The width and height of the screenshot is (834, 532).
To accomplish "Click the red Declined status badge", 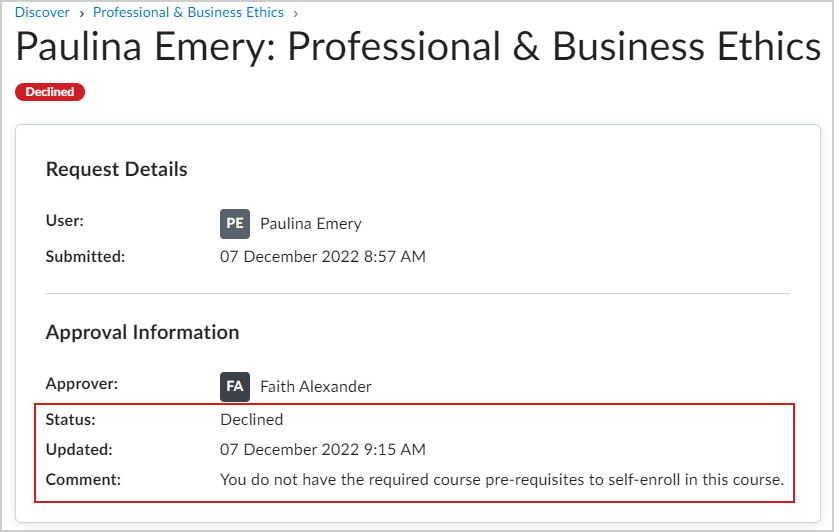I will (x=50, y=92).
